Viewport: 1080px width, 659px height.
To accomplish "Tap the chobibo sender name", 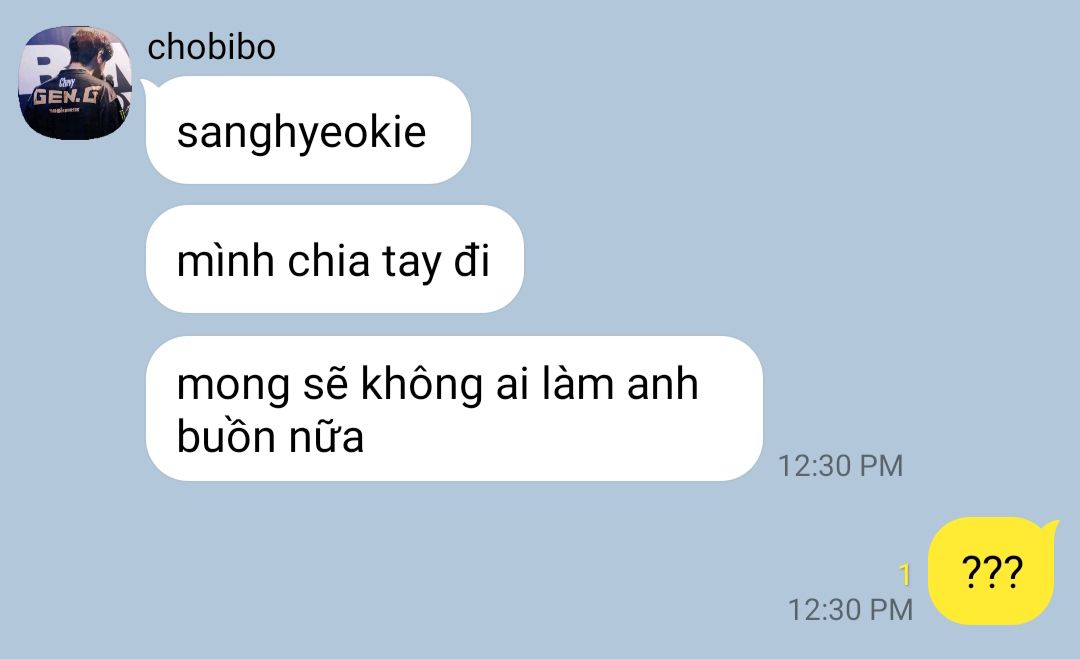I will [x=211, y=48].
